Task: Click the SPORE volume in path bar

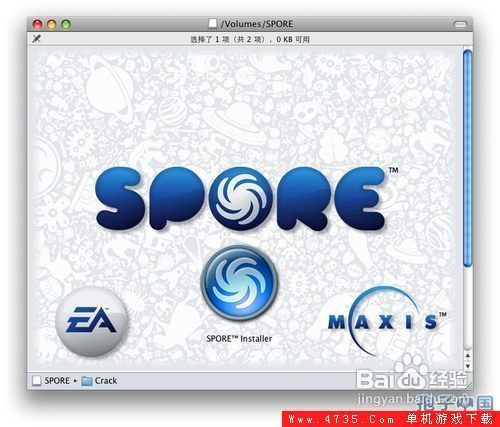Action: point(51,381)
